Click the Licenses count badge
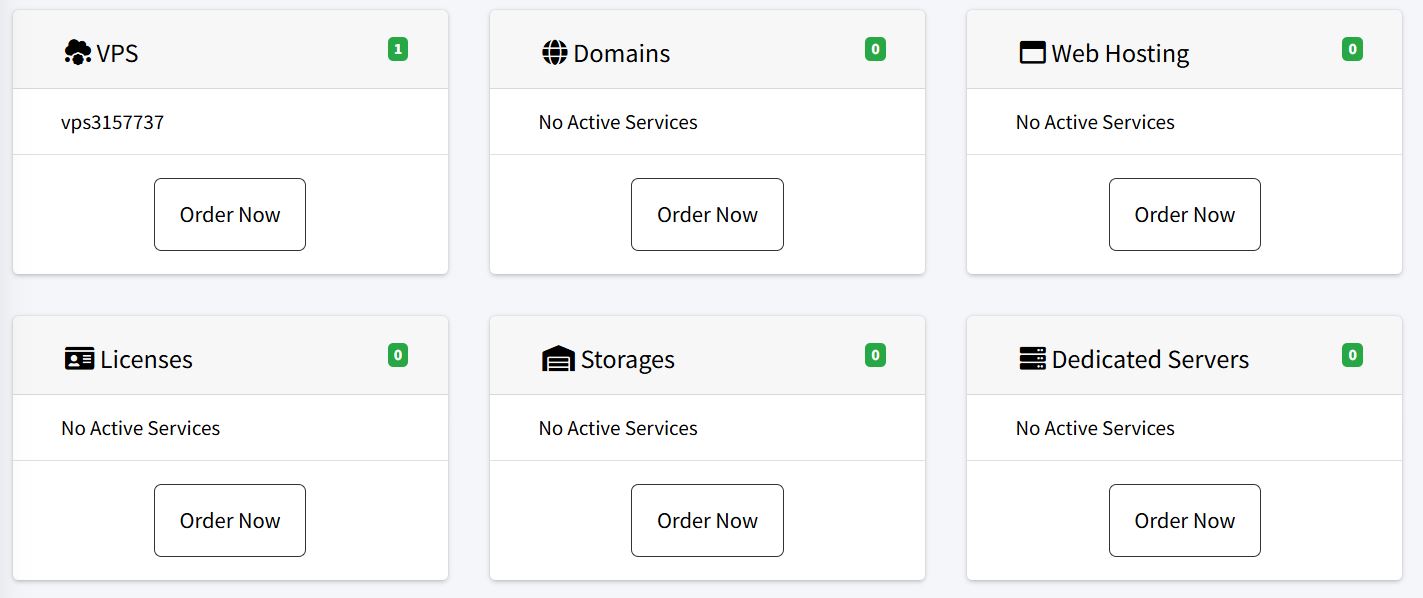The width and height of the screenshot is (1423, 598). point(398,355)
